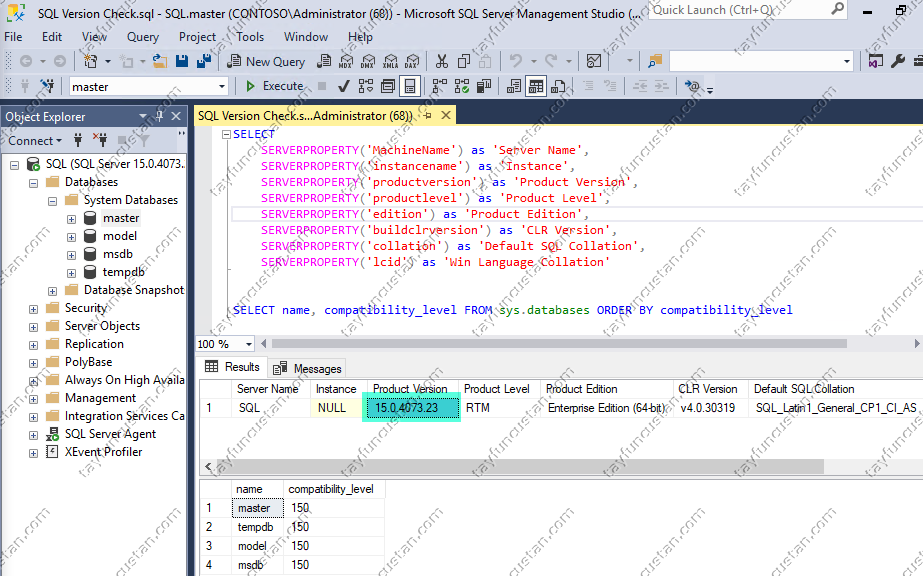This screenshot has width=923, height=576.
Task: Click Specify Values for Template Parameters icon
Action: 692,86
